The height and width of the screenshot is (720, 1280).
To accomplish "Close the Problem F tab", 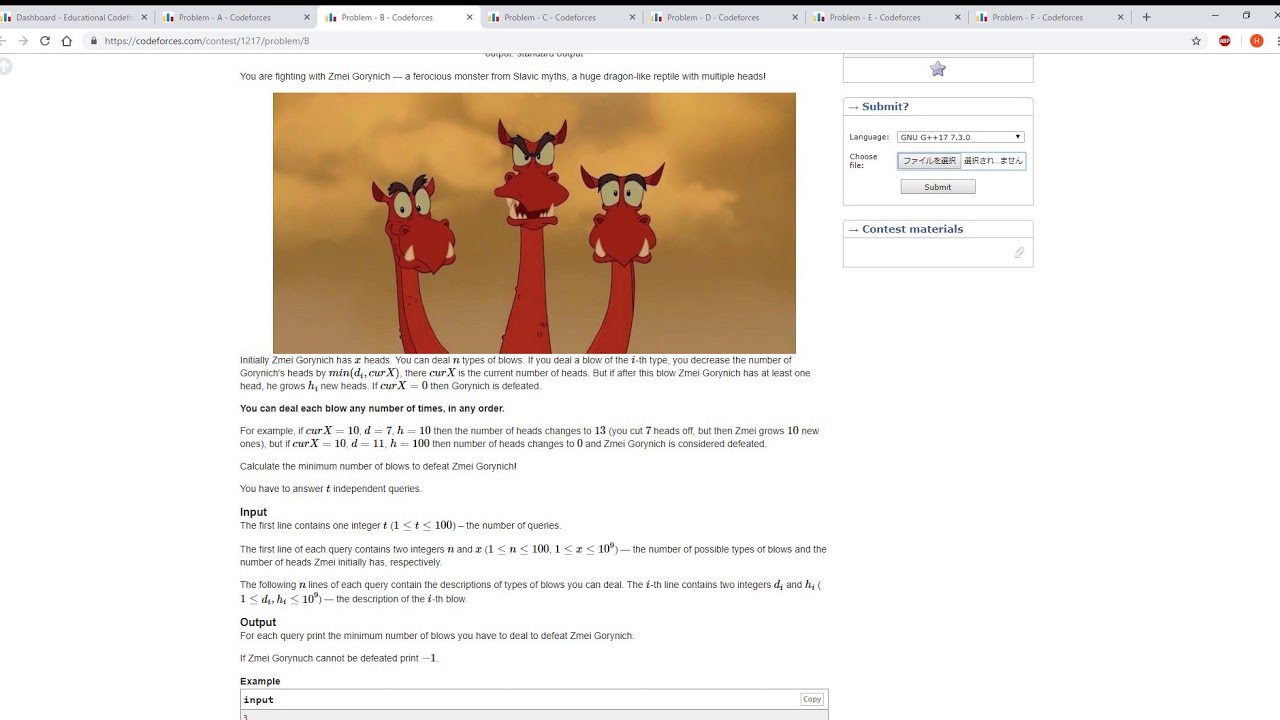I will [1121, 17].
